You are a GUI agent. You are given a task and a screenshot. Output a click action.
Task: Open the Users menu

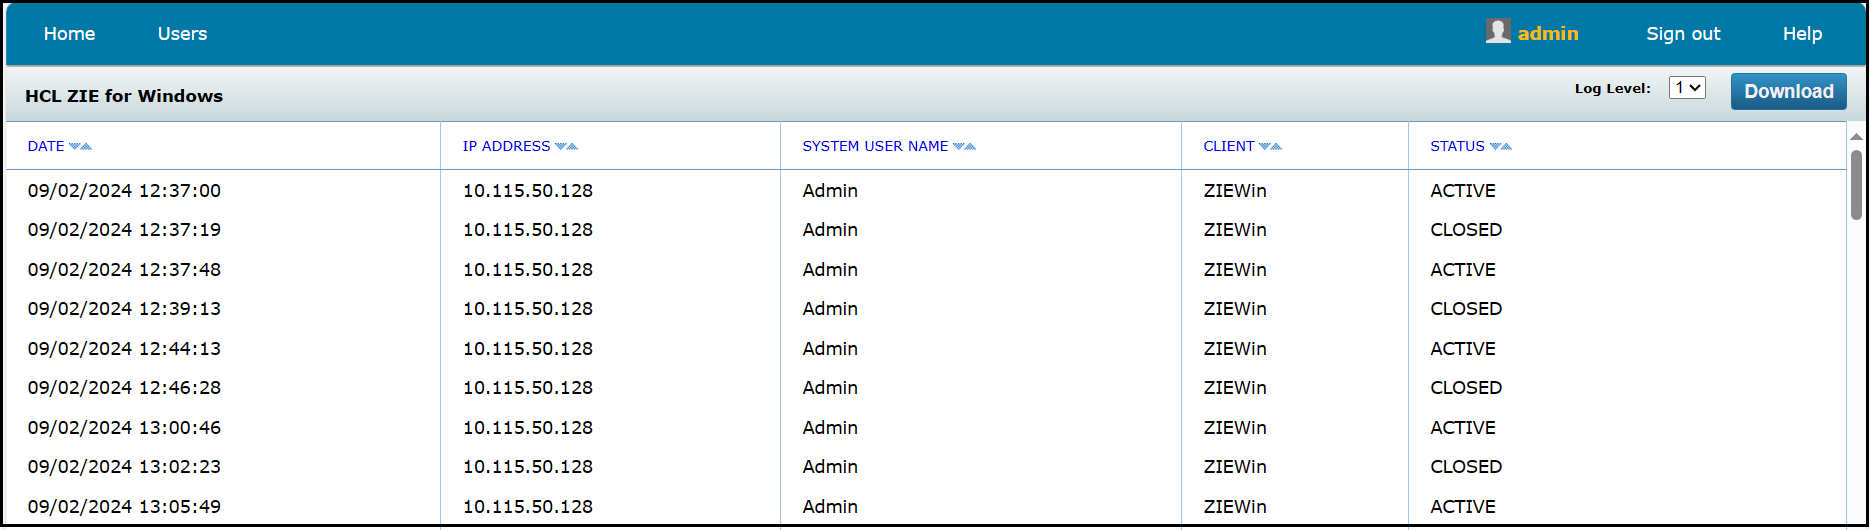coord(182,34)
